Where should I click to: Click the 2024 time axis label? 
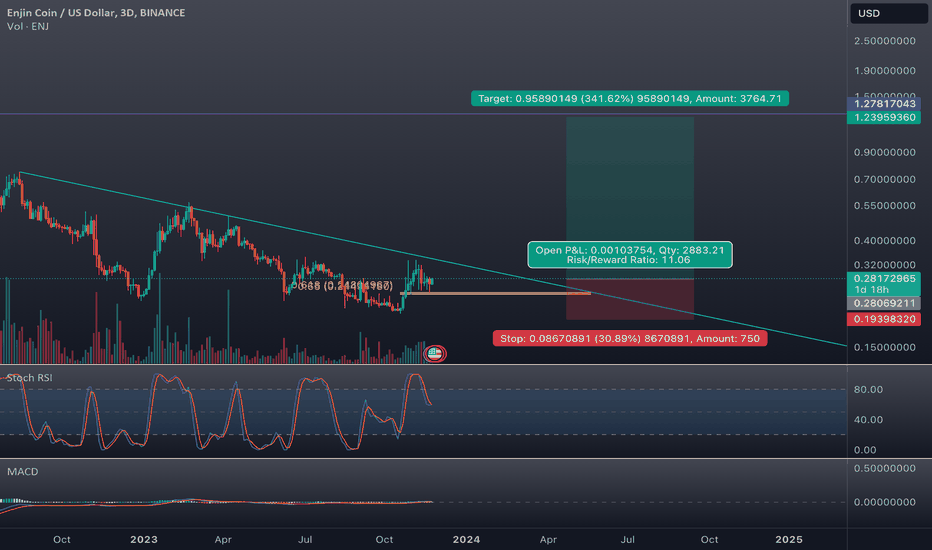[x=466, y=539]
